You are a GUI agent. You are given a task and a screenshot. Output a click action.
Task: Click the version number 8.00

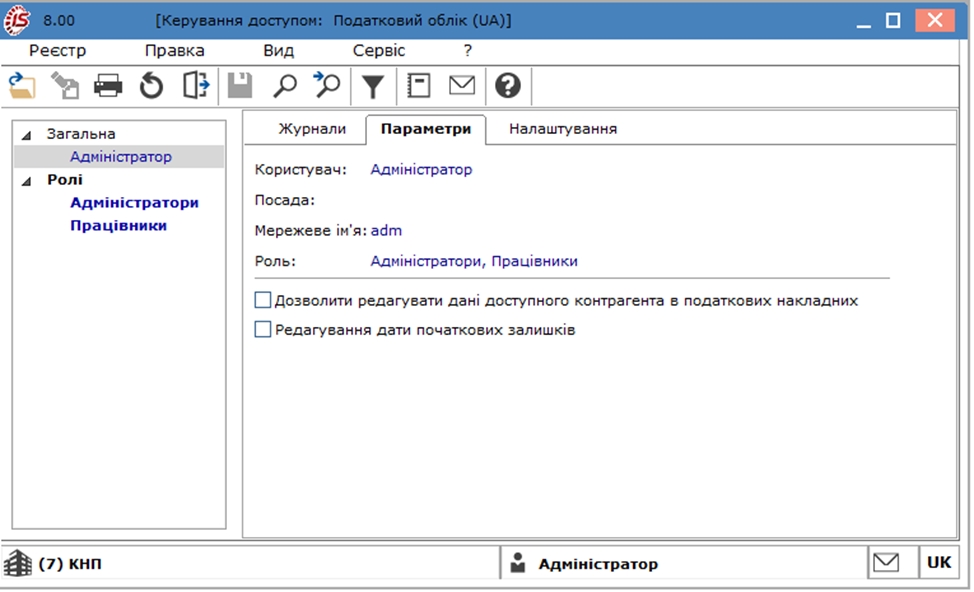pyautogui.click(x=59, y=20)
